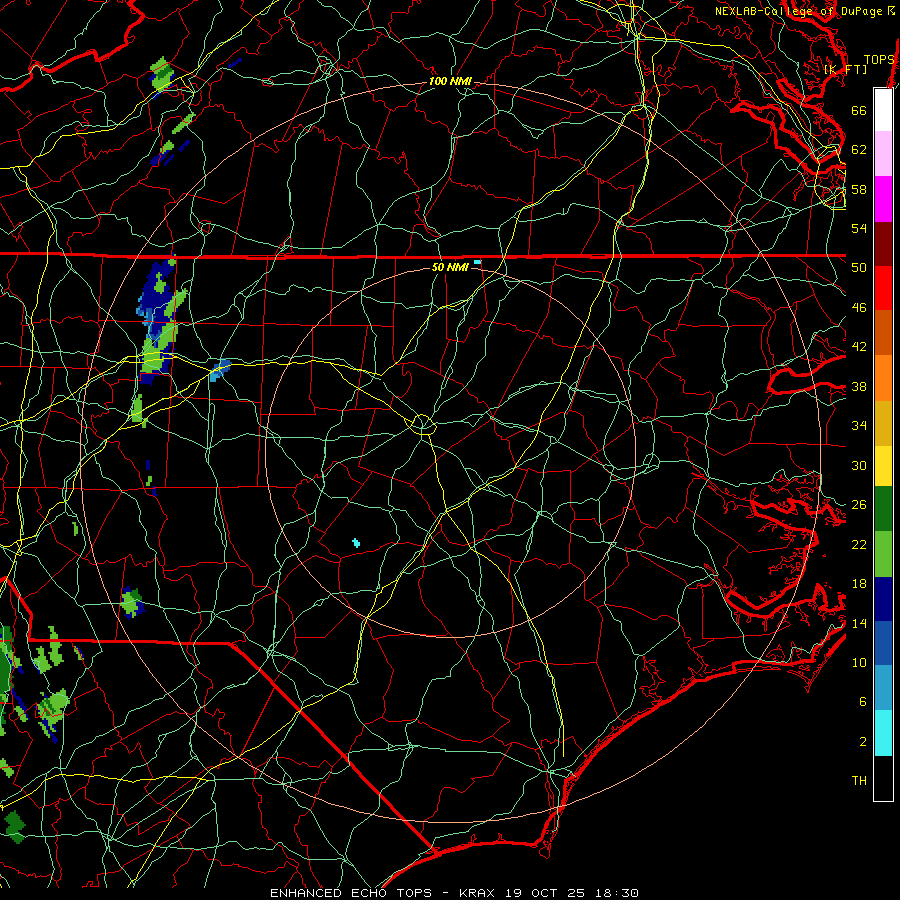Click the tiny cyan echo beside the 50 NMI label
The height and width of the screenshot is (900, 900).
point(477,262)
